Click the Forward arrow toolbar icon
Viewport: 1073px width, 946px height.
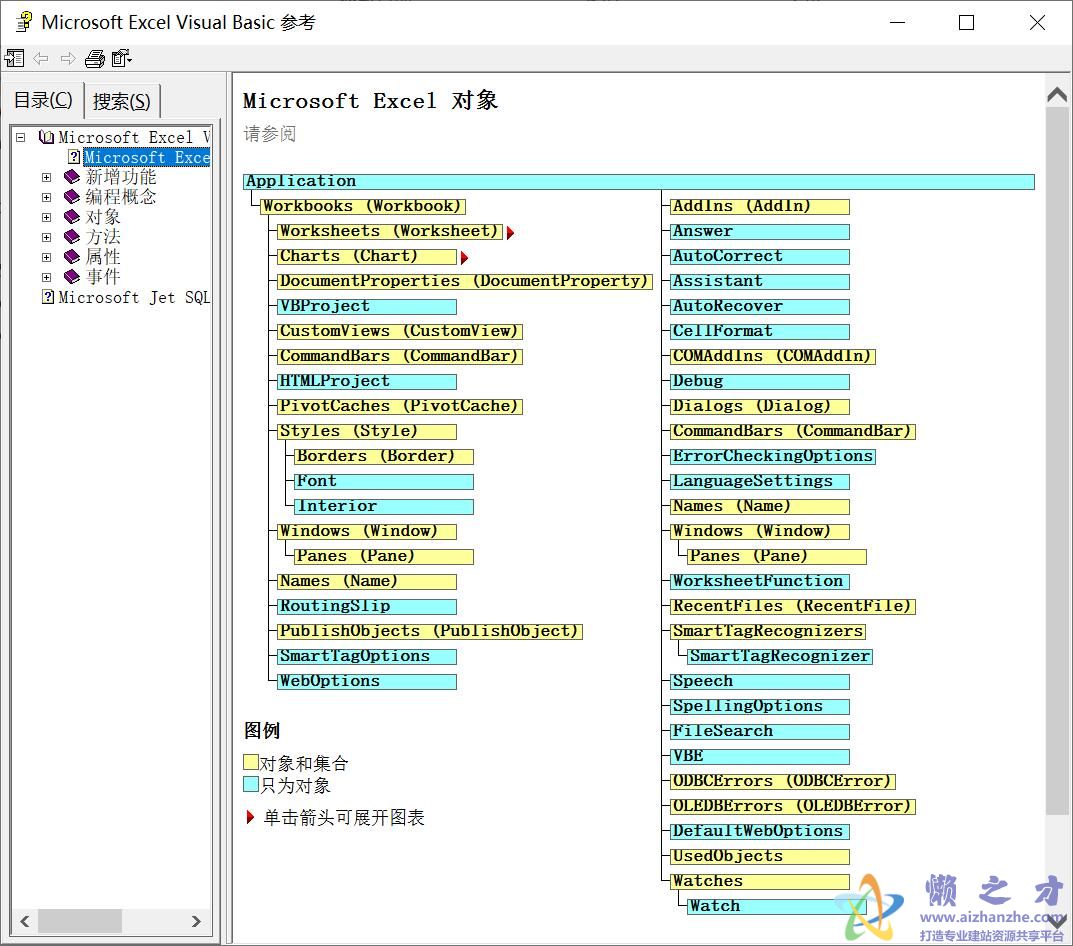(x=68, y=59)
